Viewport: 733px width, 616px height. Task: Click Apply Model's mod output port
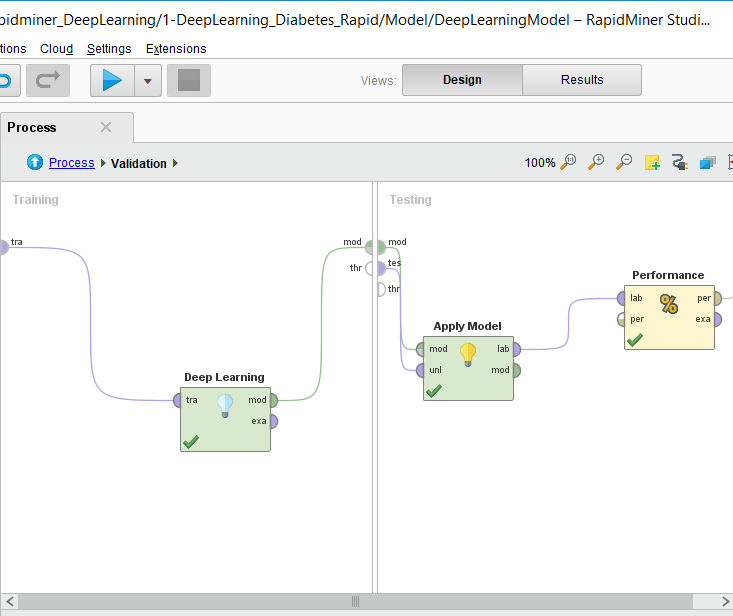pyautogui.click(x=517, y=370)
